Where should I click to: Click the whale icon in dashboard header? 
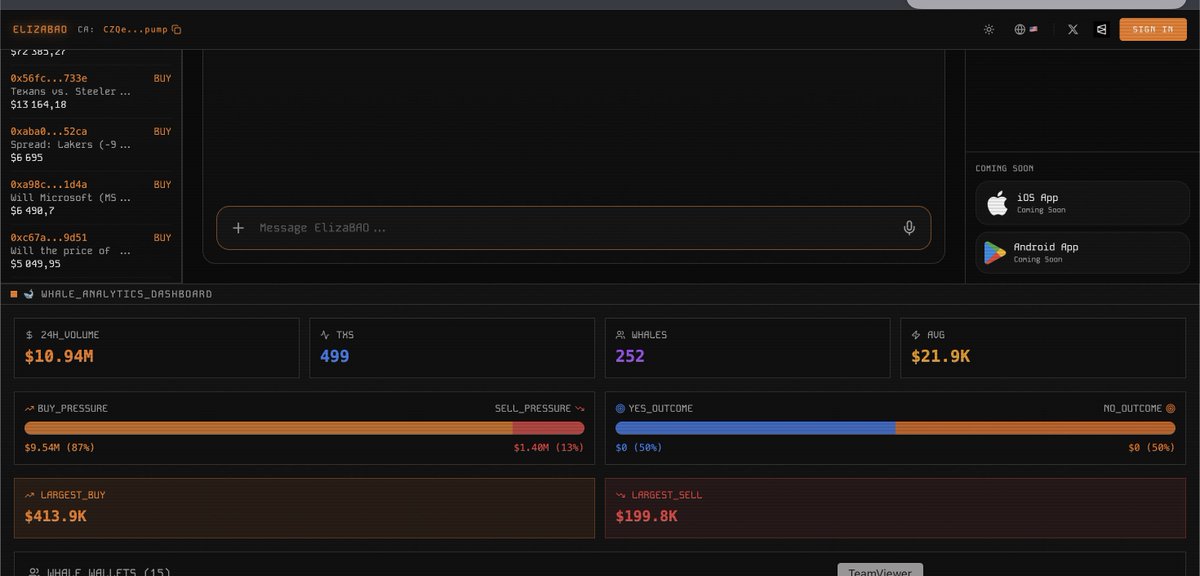pos(28,294)
